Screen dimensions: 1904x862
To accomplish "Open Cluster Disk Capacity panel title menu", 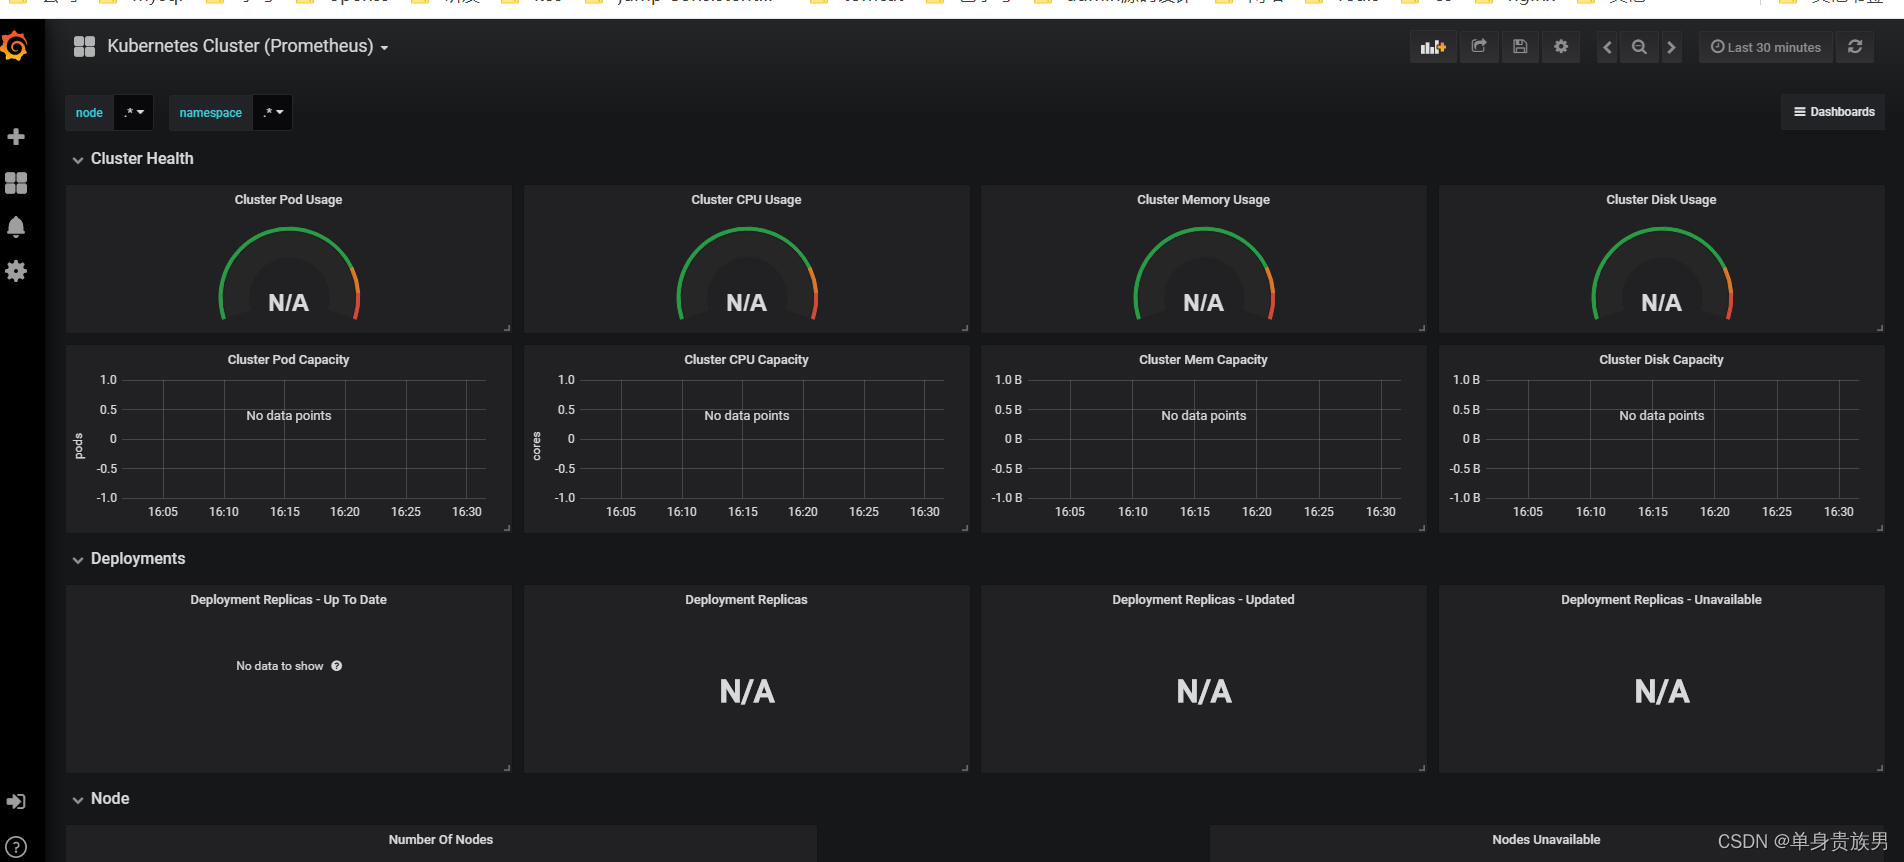I will (x=1661, y=360).
